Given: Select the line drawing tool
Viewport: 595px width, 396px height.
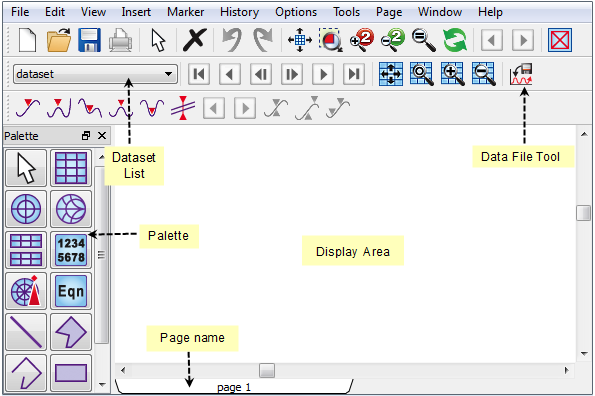Looking at the screenshot, I should [26, 332].
